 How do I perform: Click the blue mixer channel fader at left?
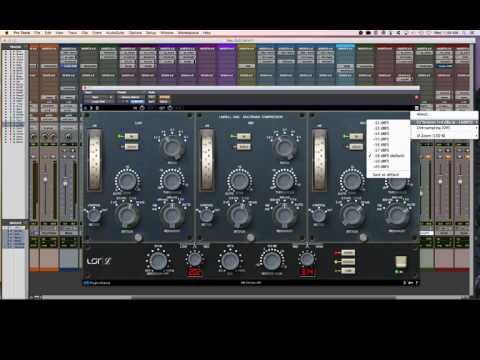click(66, 184)
